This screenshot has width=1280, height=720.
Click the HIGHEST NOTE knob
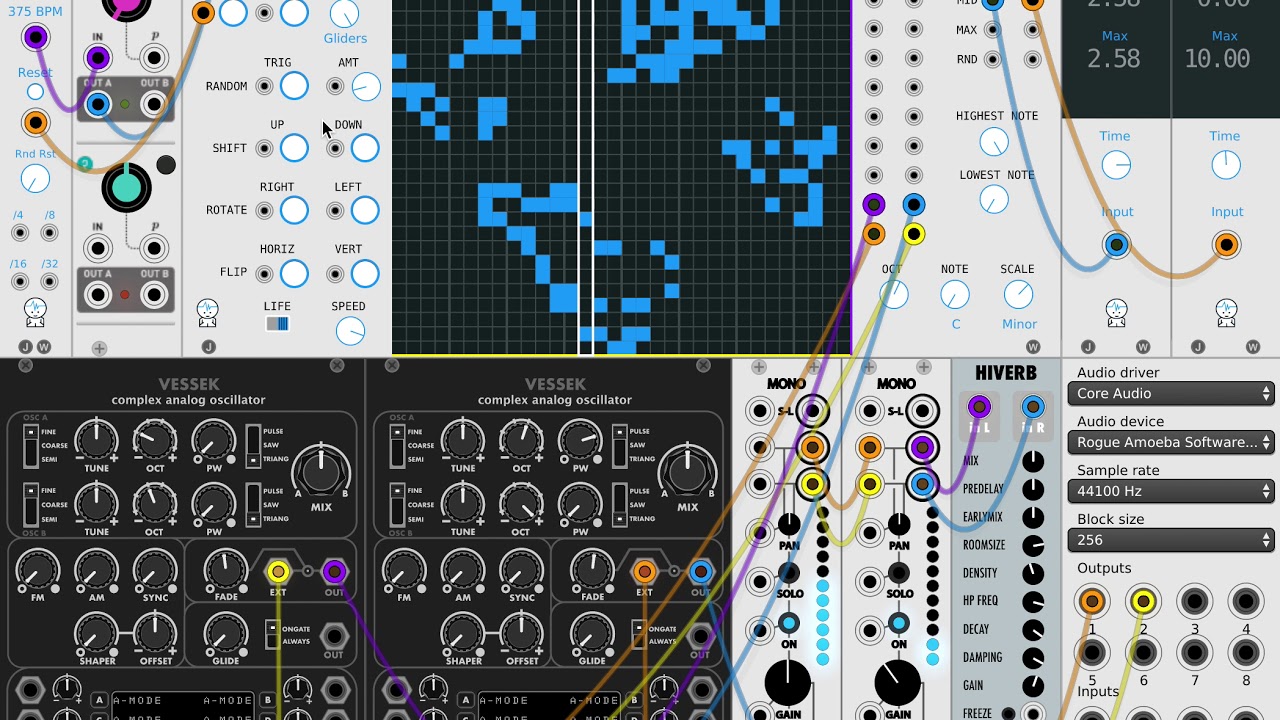(x=994, y=142)
